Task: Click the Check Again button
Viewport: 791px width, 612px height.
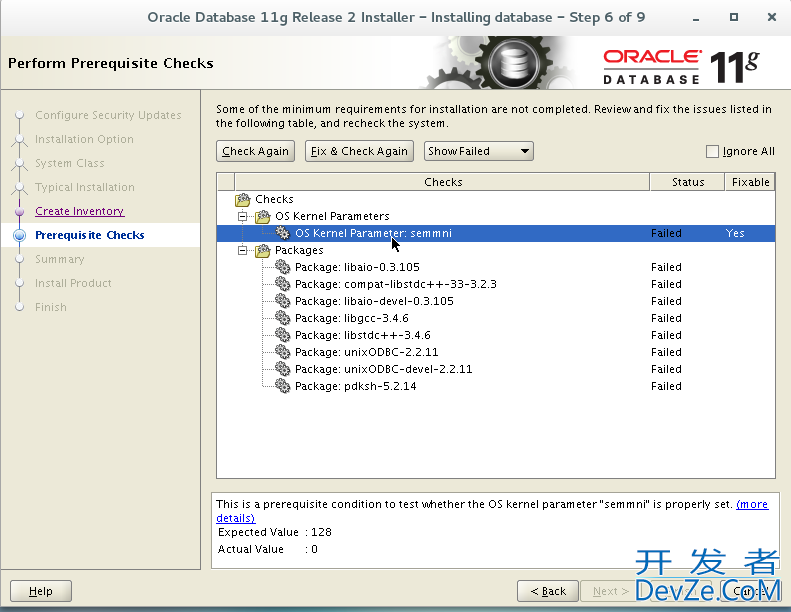Action: pyautogui.click(x=255, y=151)
